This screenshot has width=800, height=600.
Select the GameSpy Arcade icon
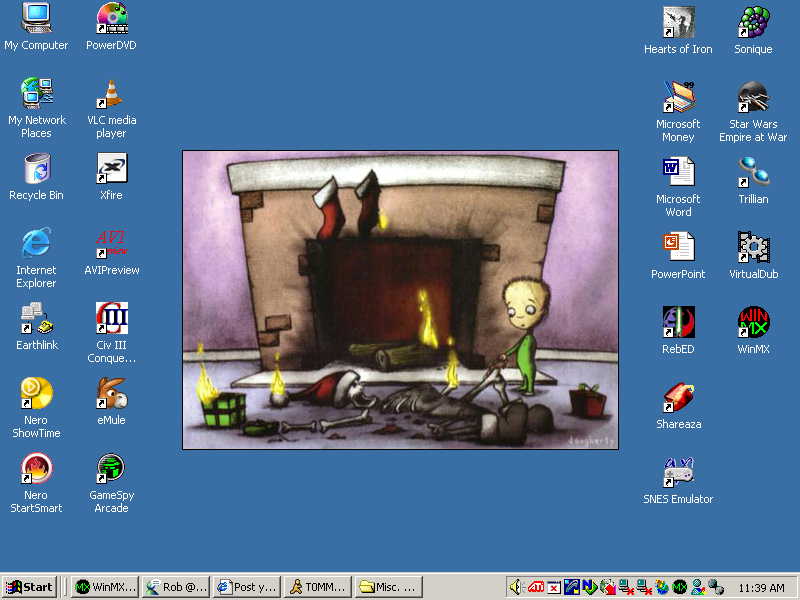click(112, 468)
